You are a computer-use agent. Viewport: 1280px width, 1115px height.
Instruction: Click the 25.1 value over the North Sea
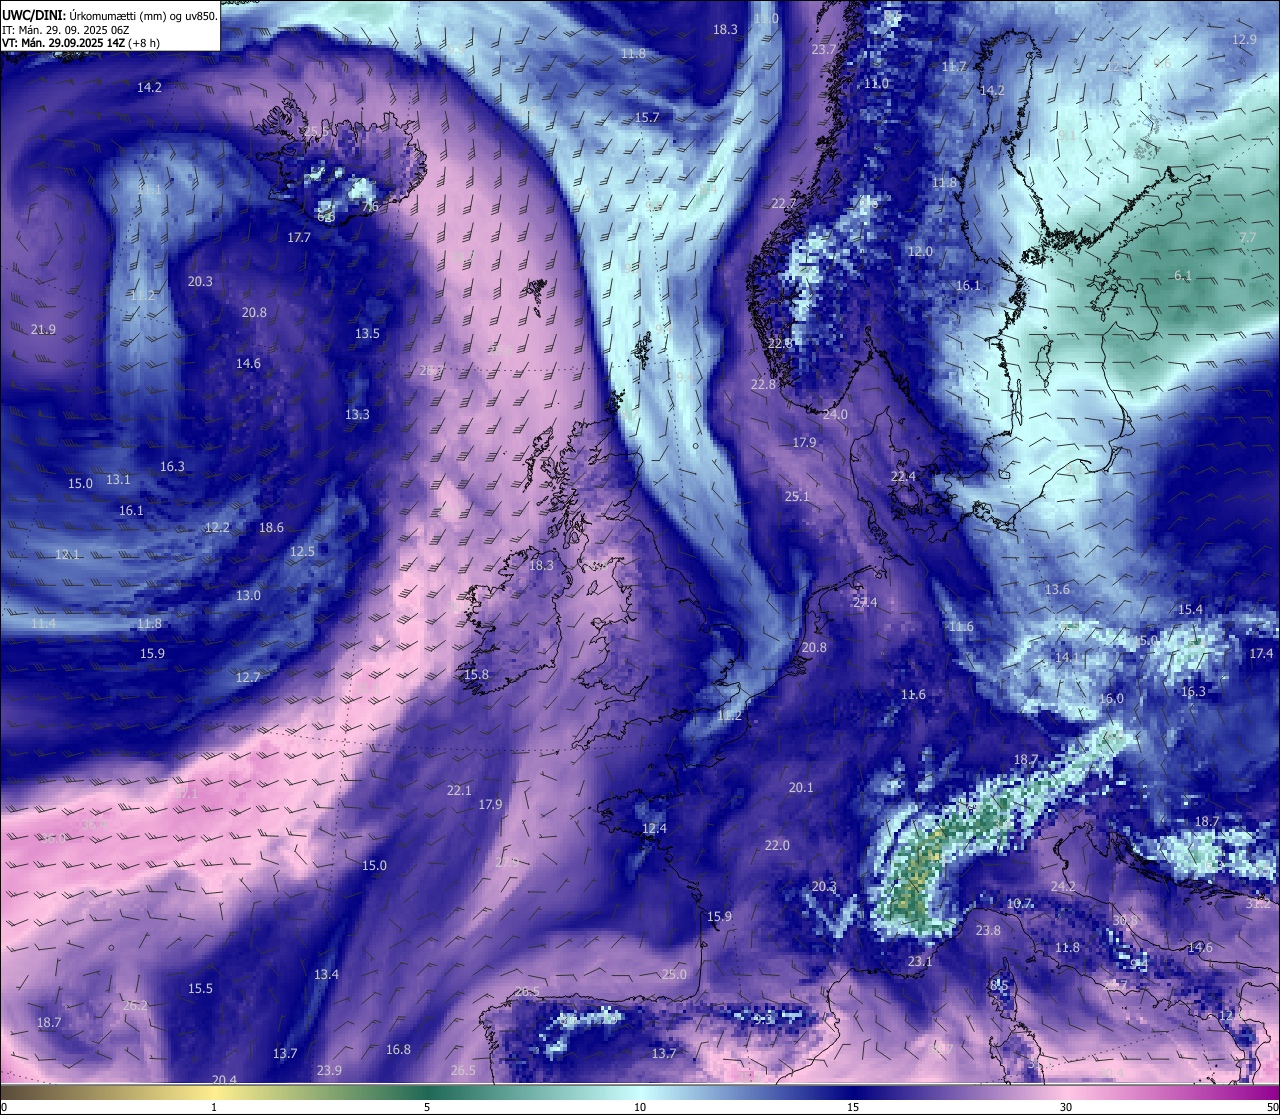click(x=797, y=497)
